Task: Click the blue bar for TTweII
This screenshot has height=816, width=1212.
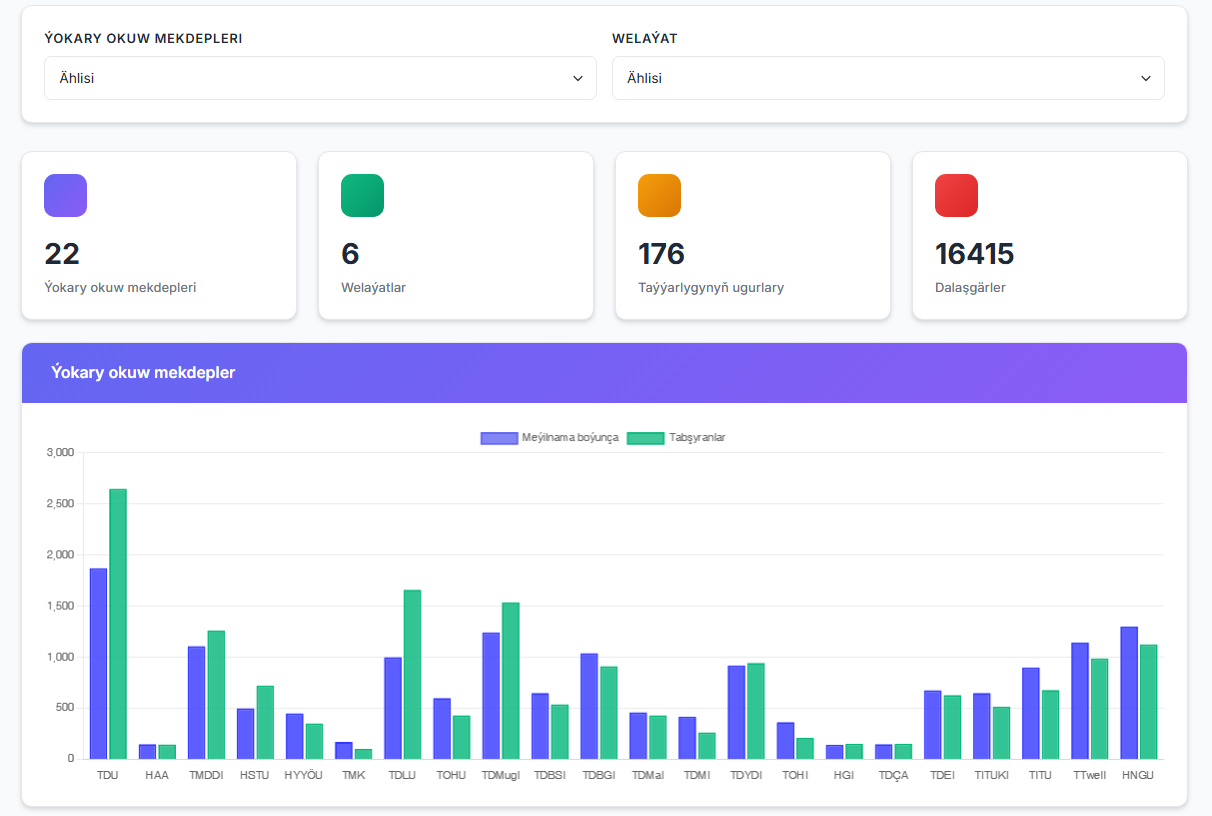Action: [1080, 700]
